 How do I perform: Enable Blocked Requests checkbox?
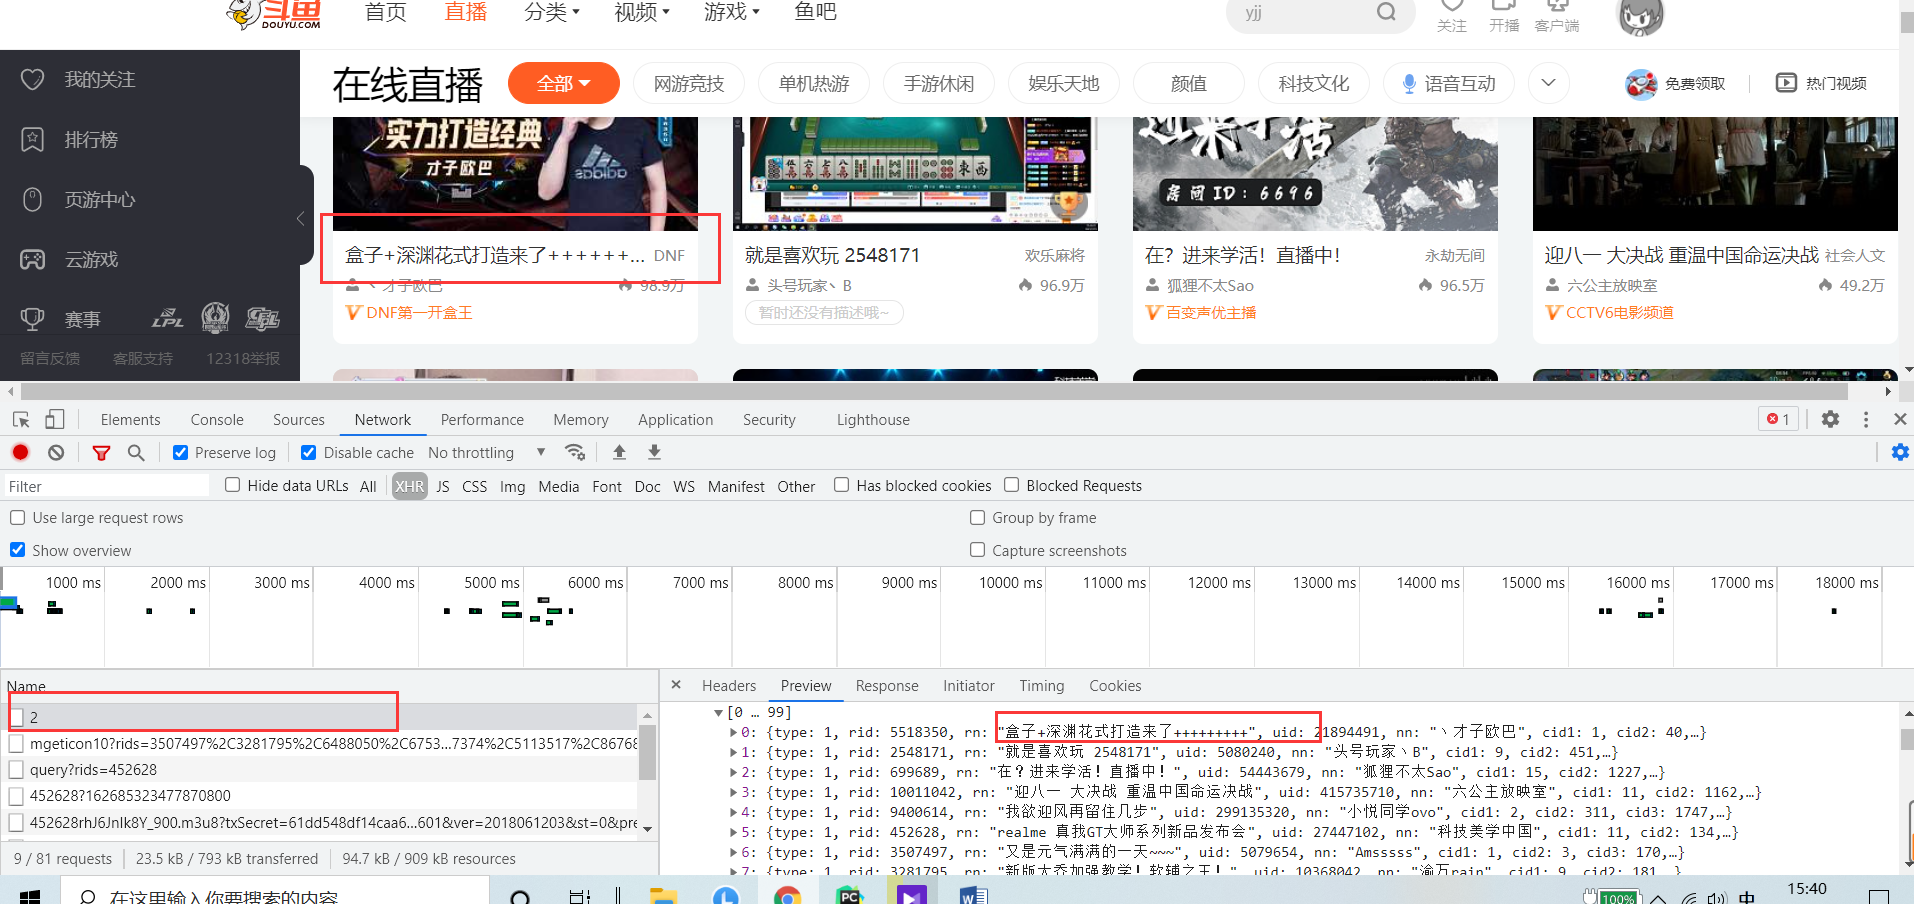1012,485
